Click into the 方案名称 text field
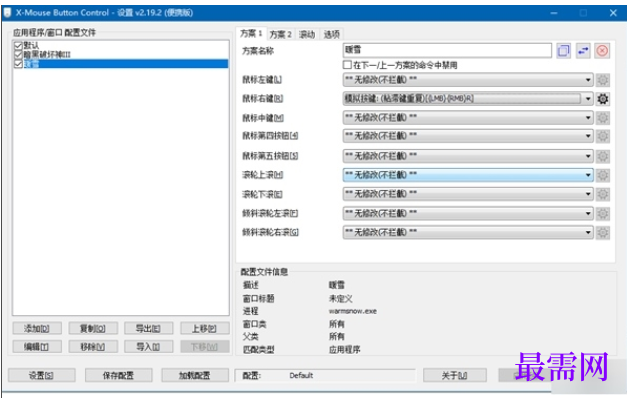Viewport: 627px width, 398px height. (447, 50)
